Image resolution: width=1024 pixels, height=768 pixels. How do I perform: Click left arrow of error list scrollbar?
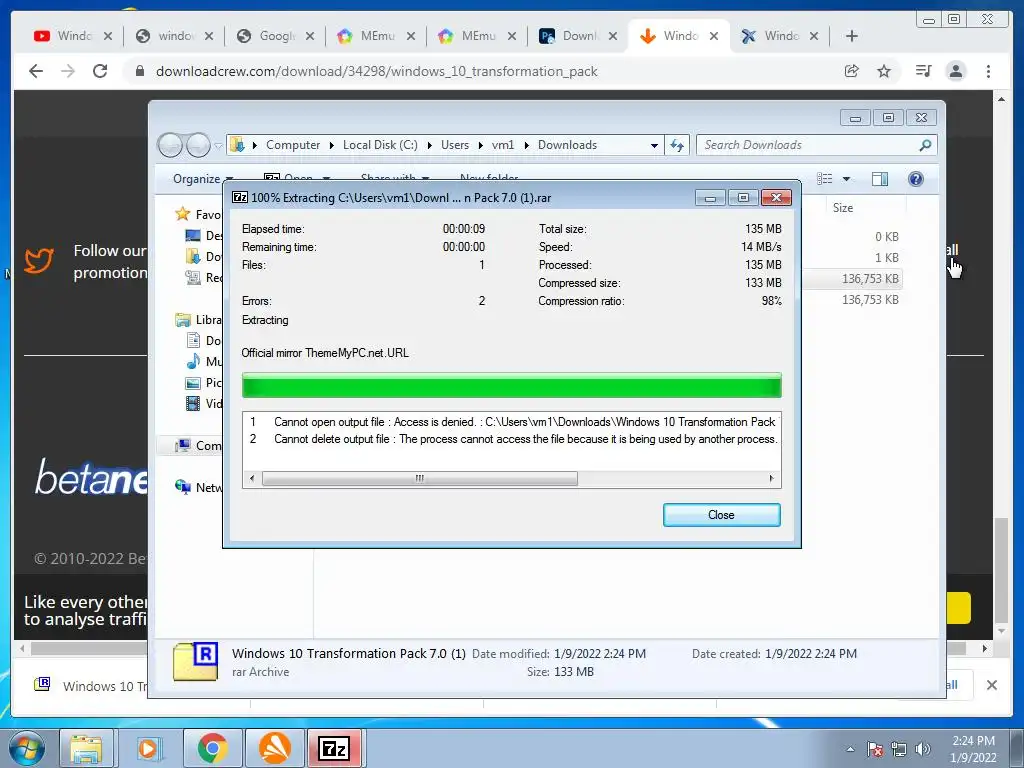[x=252, y=479]
